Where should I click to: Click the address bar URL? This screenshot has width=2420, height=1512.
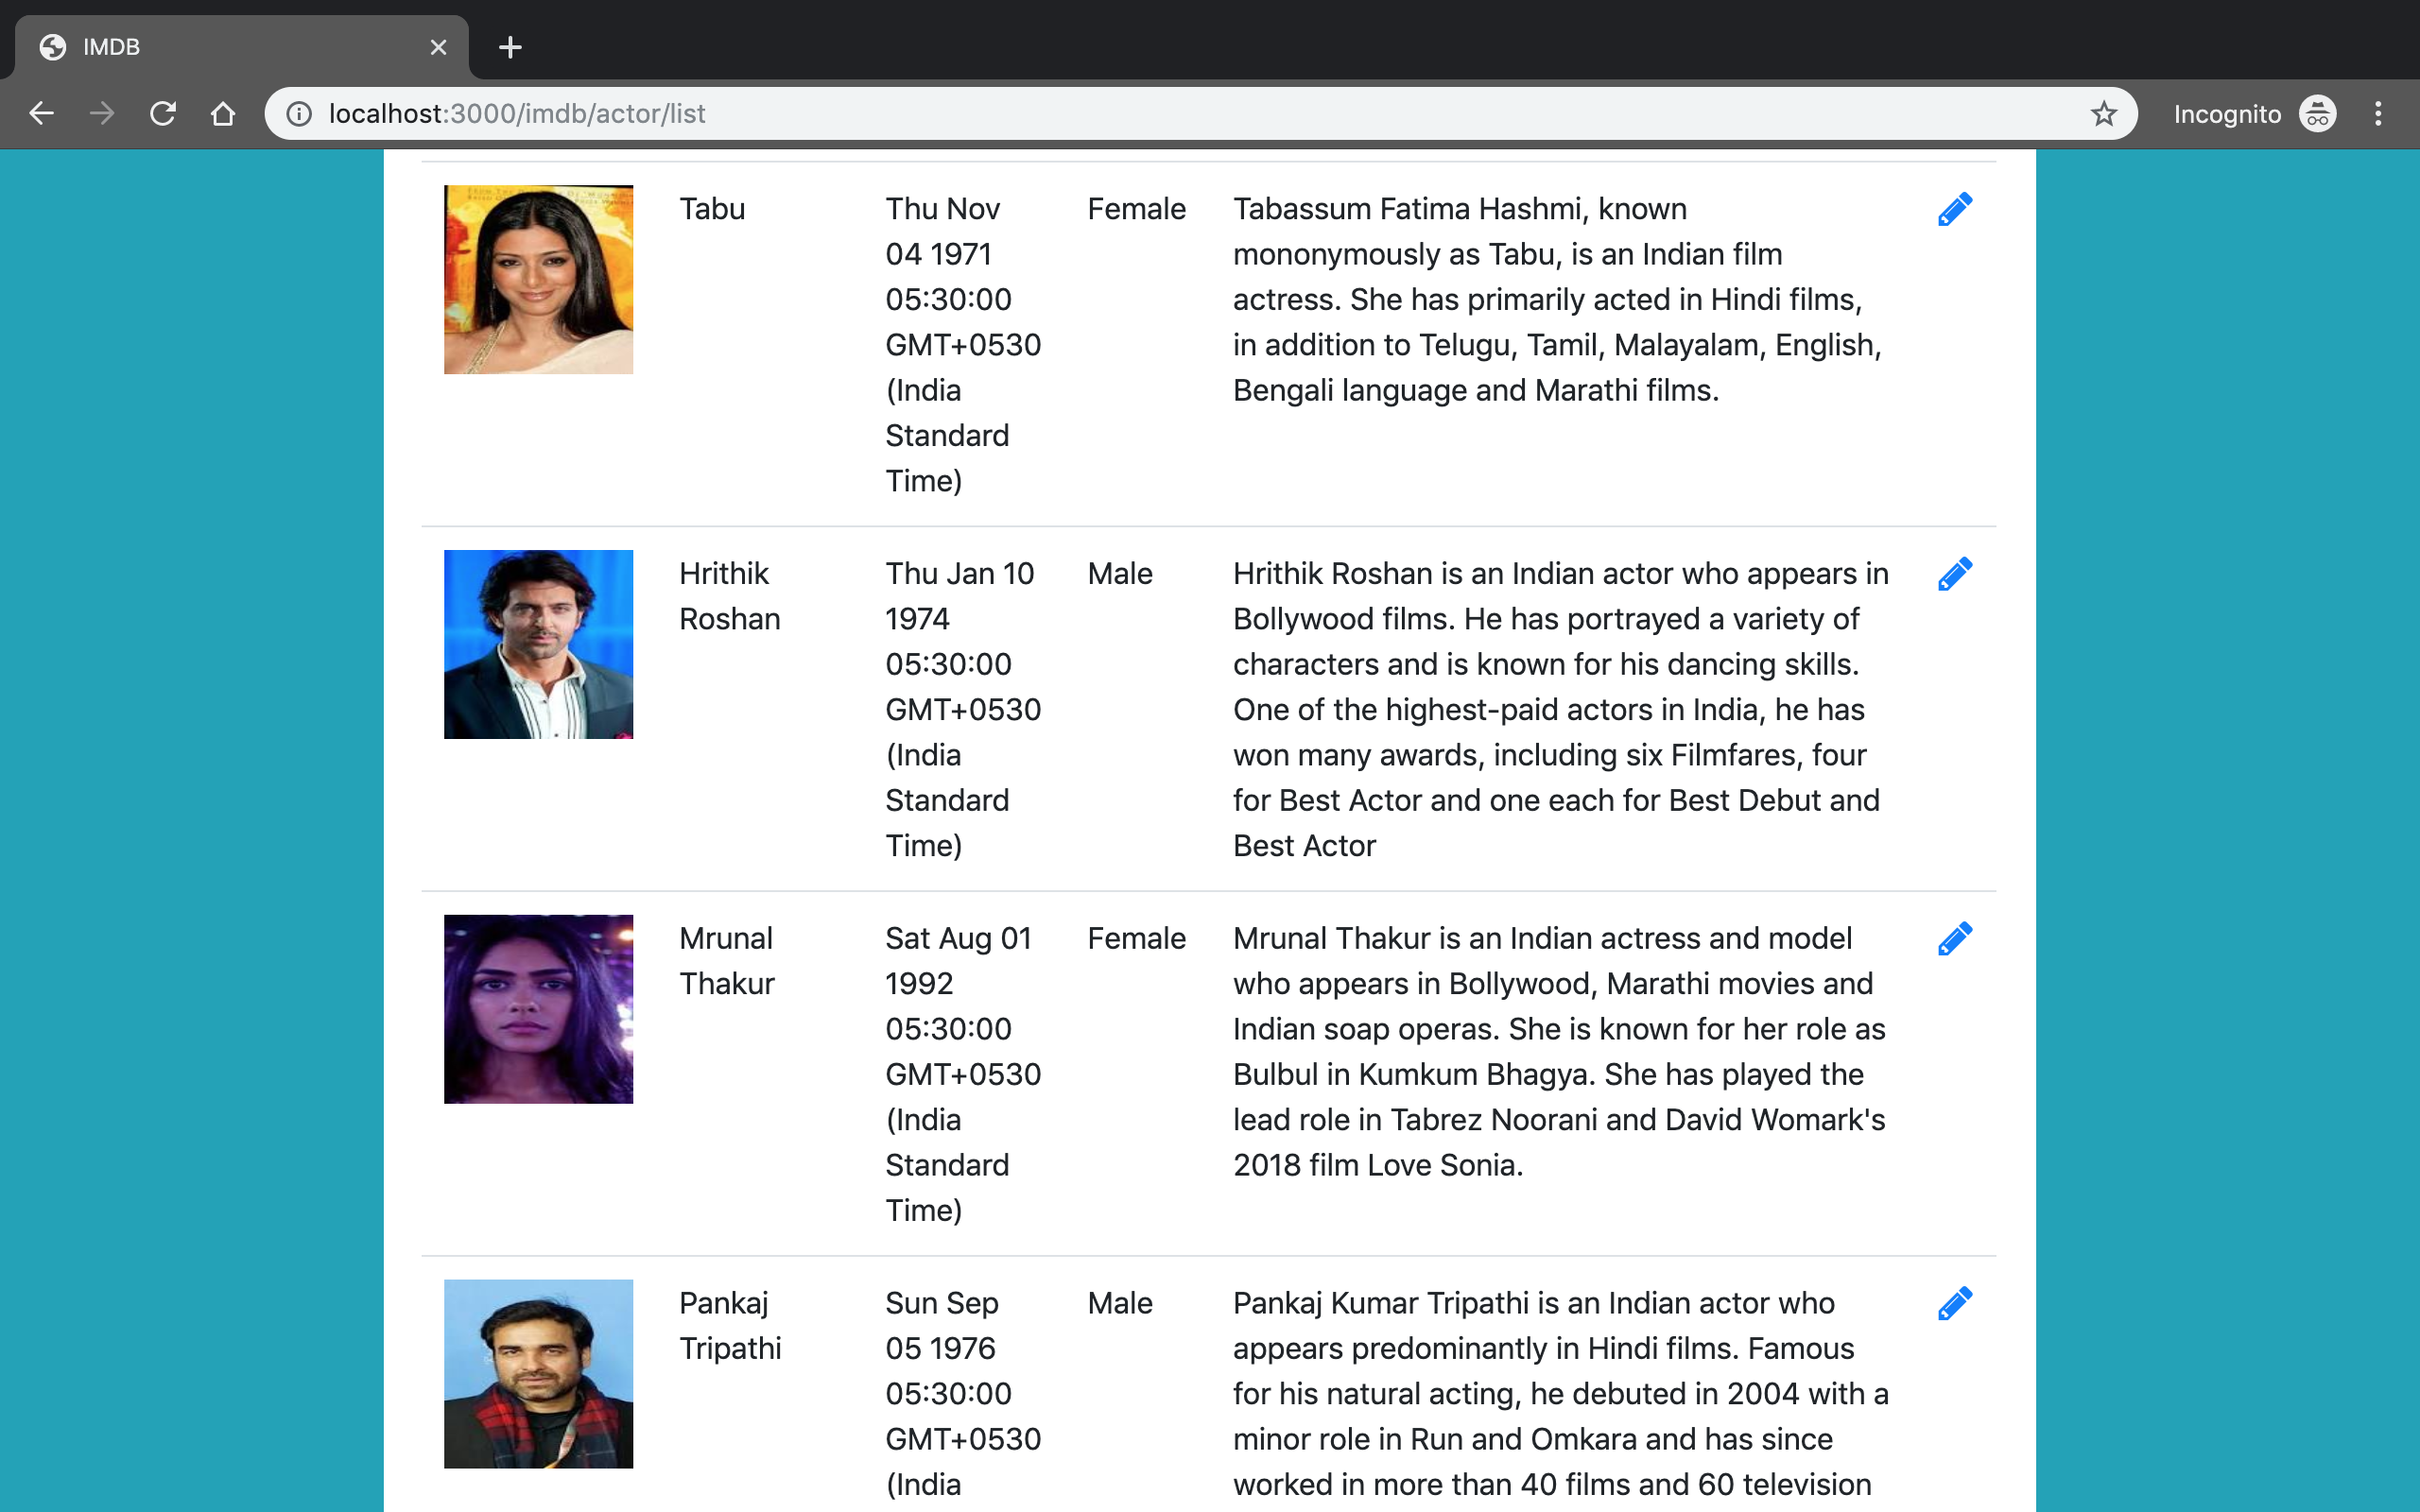[518, 113]
